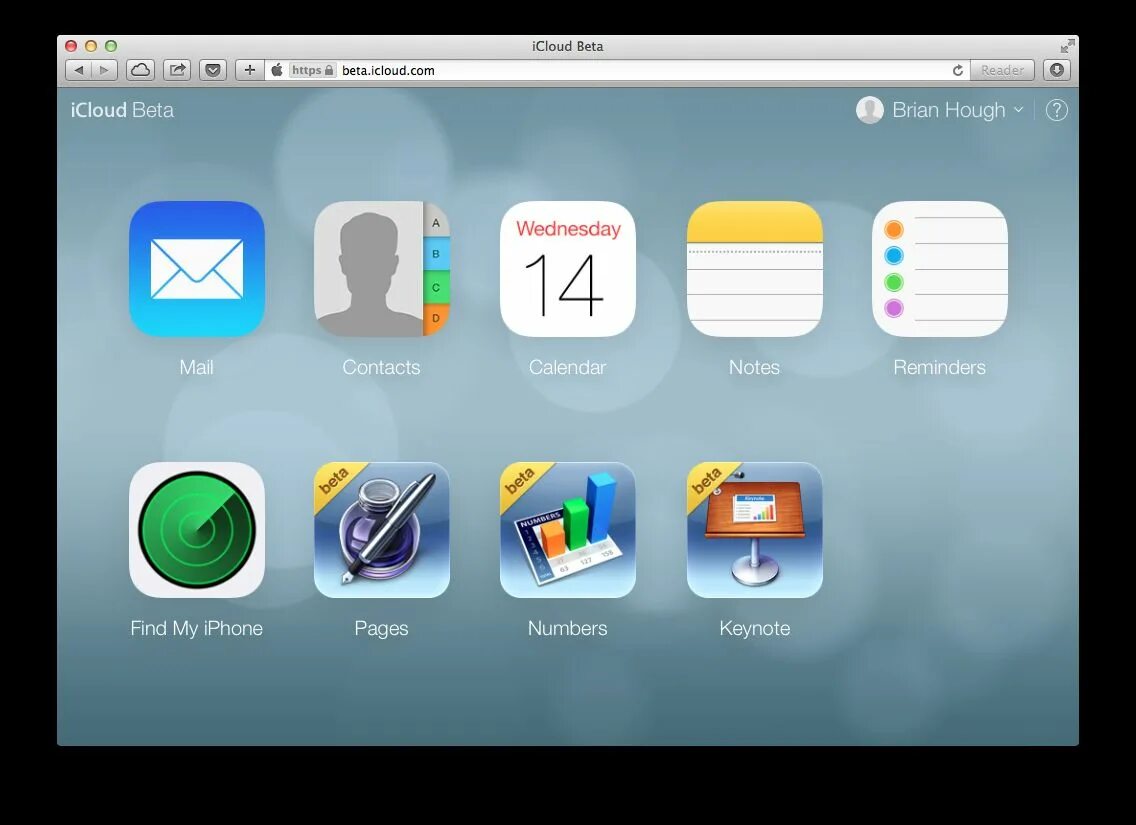Screen dimensions: 1136x825
Task: Click the Calendar label
Action: (567, 367)
